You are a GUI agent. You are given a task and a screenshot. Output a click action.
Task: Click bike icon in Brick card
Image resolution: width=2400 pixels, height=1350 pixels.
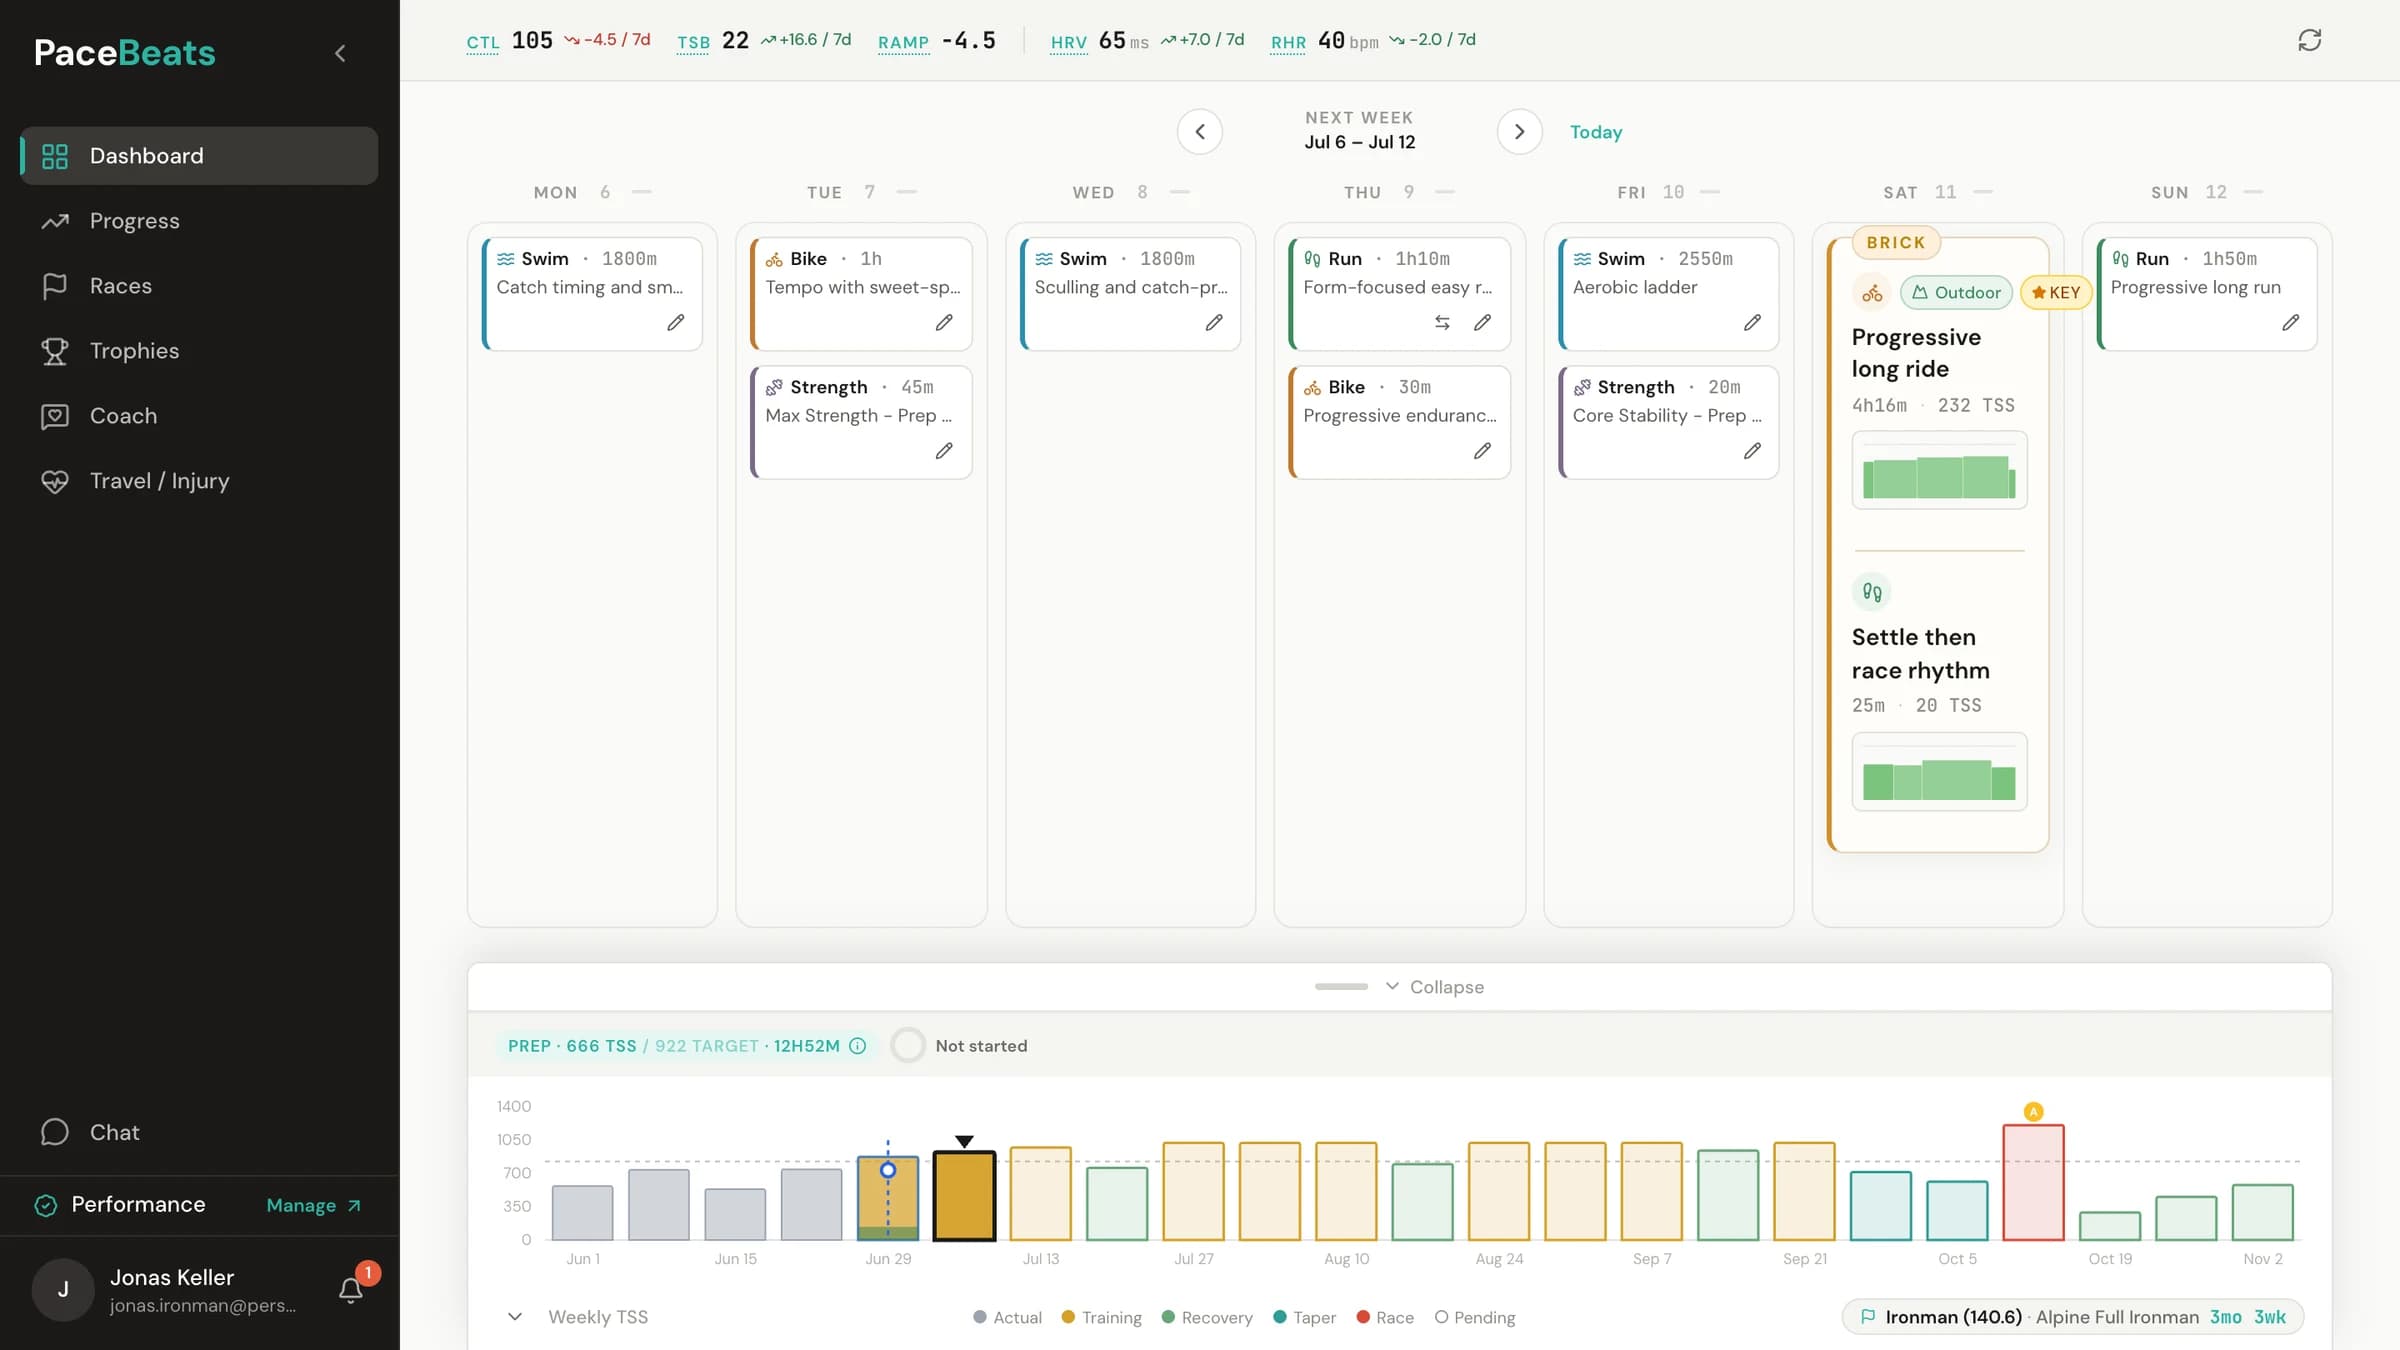(x=1872, y=292)
